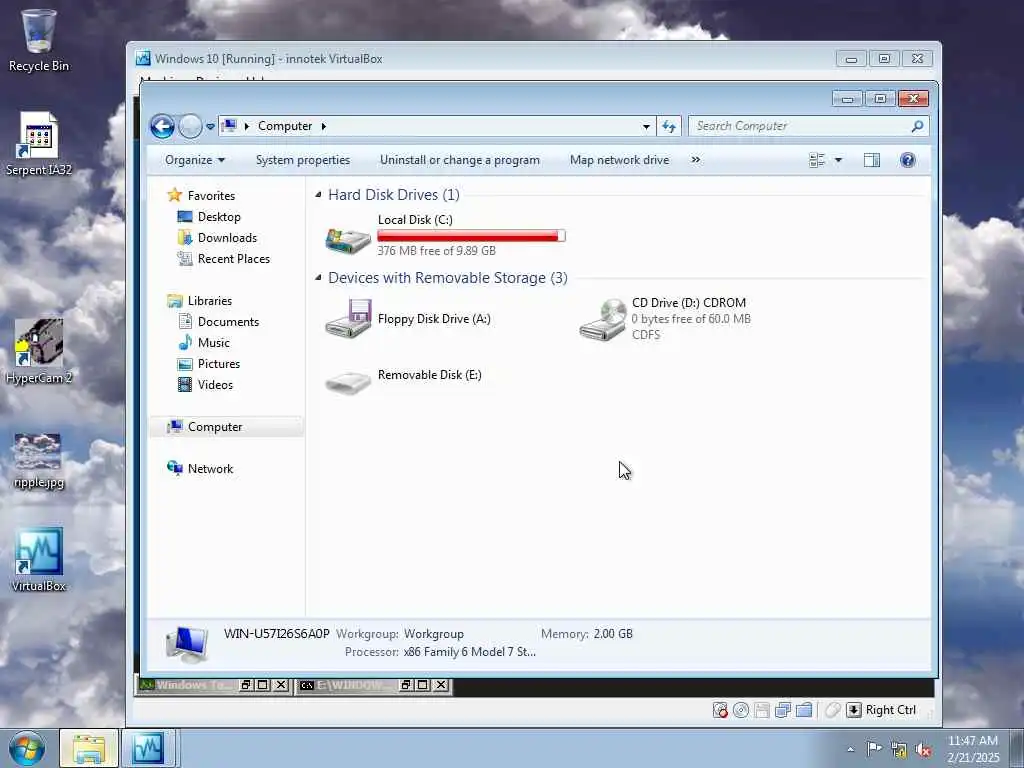This screenshot has width=1024, height=768.
Task: Click the search magnifier icon
Action: 917,126
